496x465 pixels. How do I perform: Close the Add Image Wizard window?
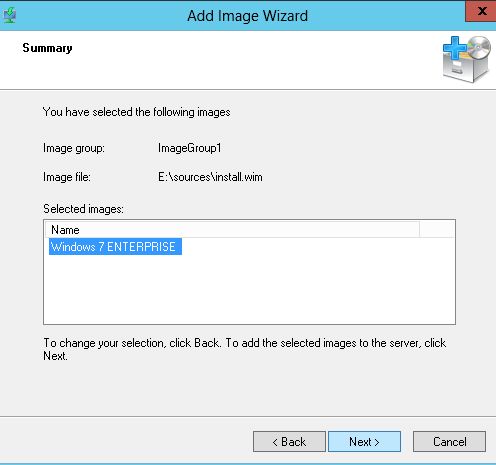481,11
